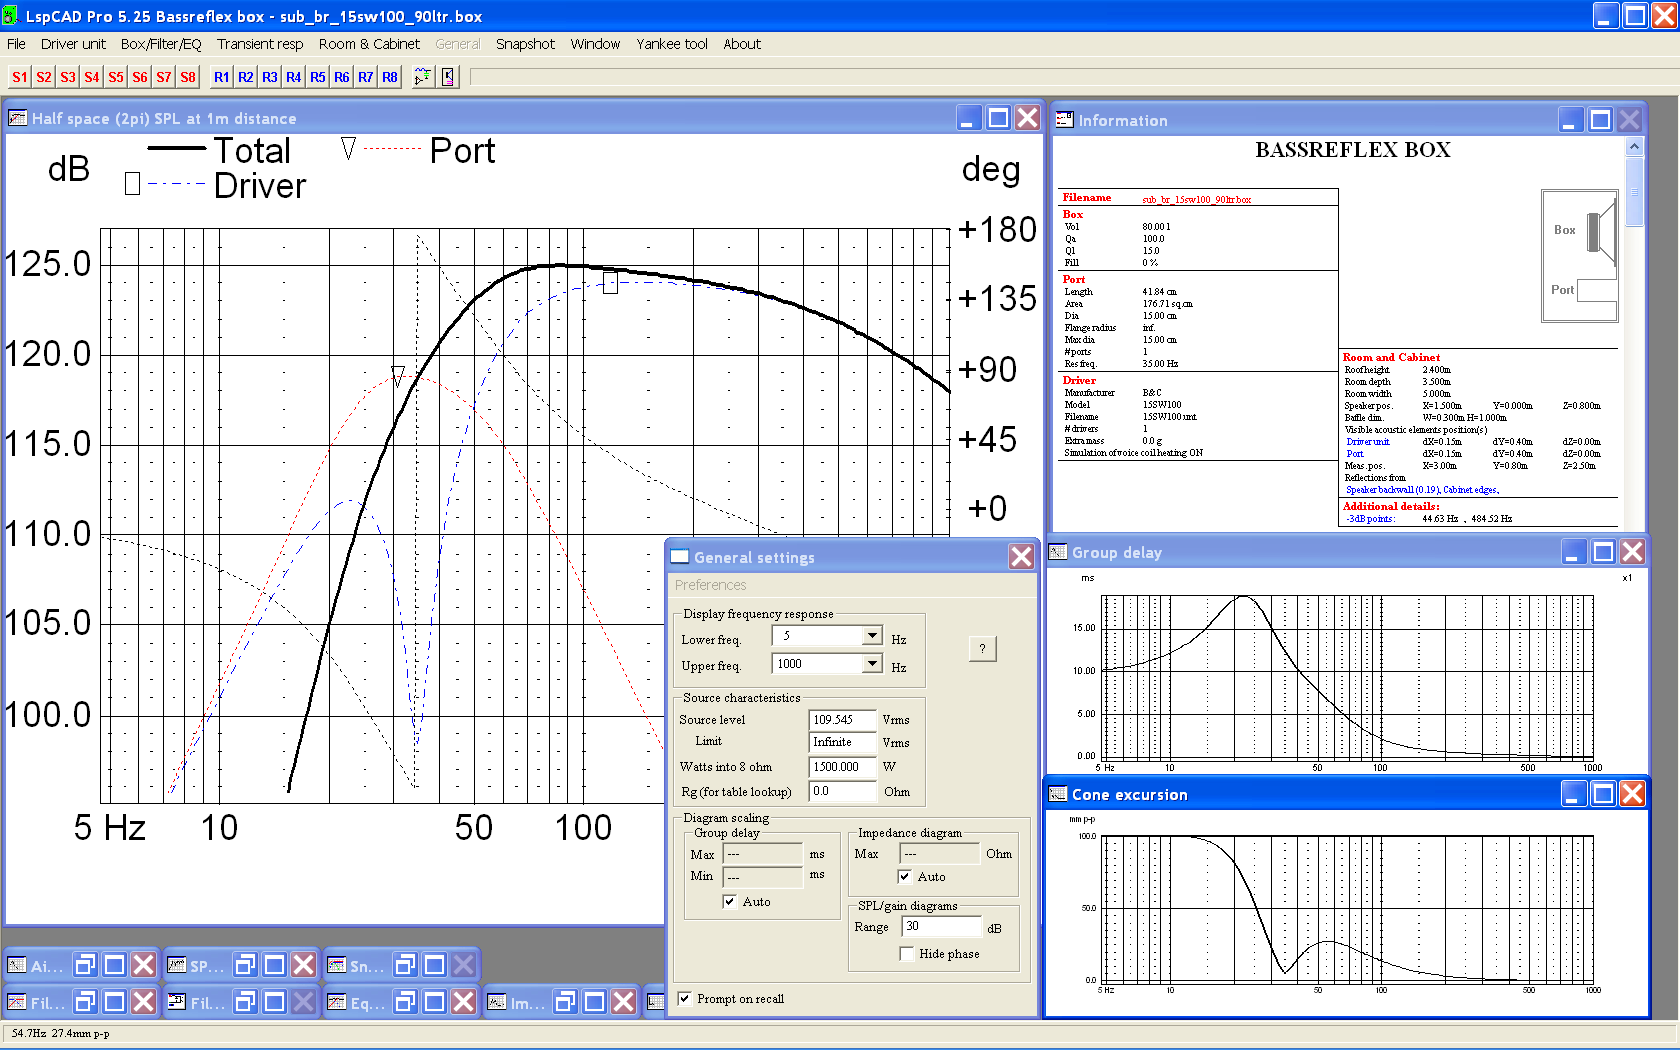The height and width of the screenshot is (1050, 1680).
Task: Open the Transient resp menu
Action: 260,44
